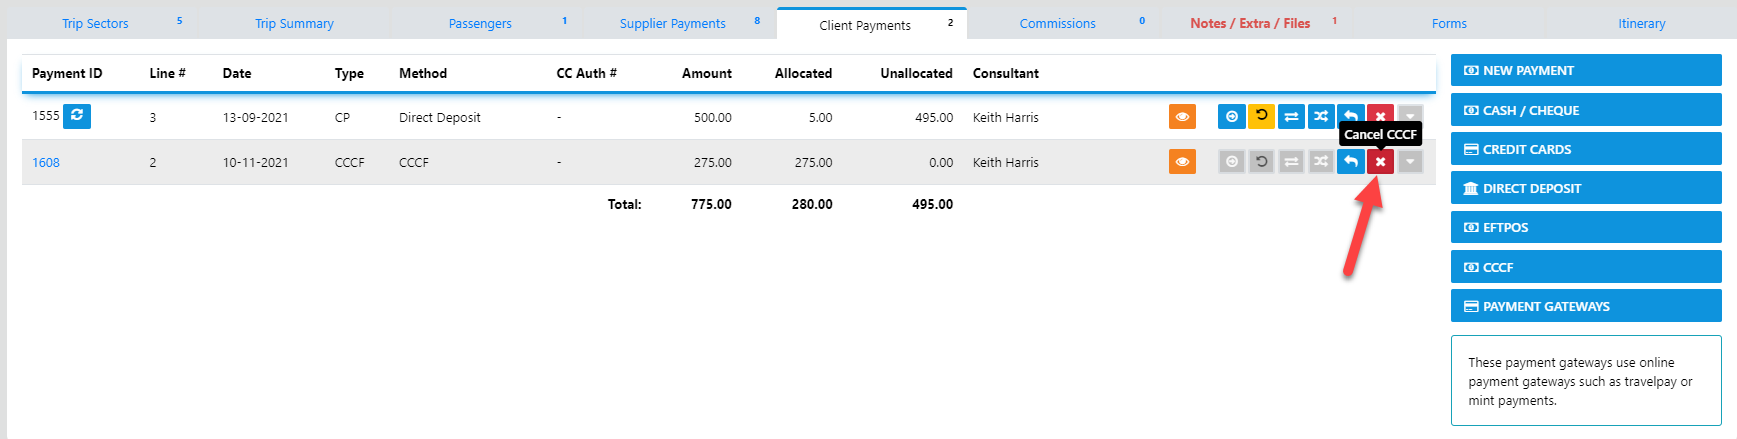1737x439 pixels.
Task: Click the Amount column header
Action: 706,73
